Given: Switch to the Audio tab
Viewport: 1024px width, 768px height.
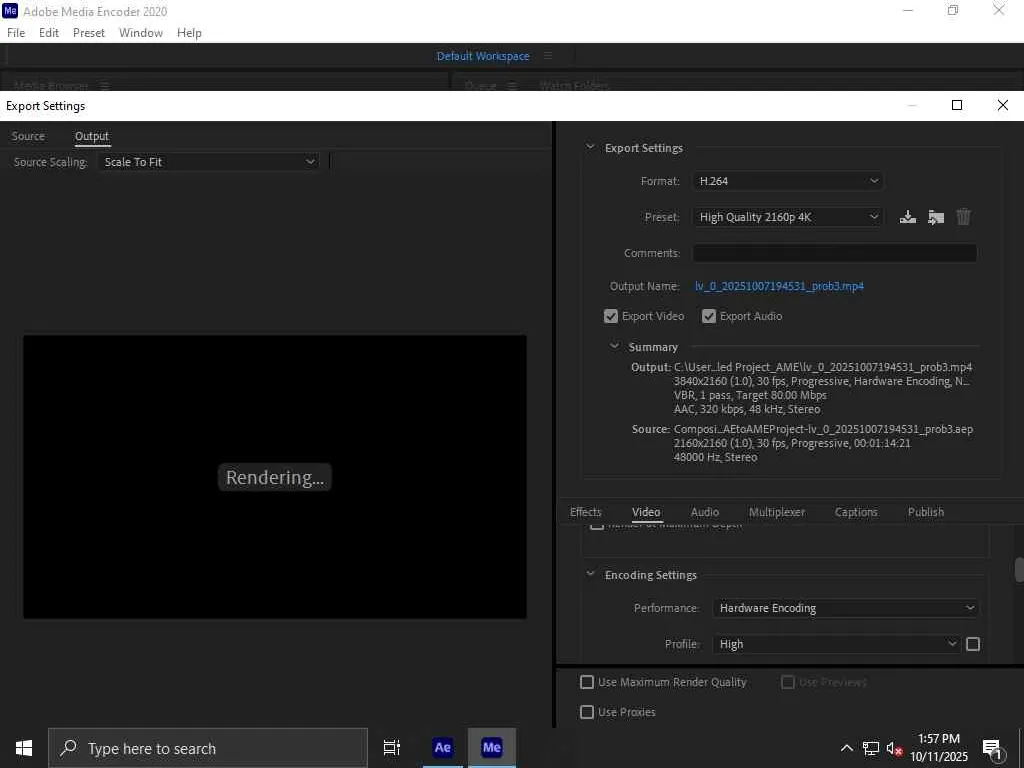Looking at the screenshot, I should coord(705,512).
